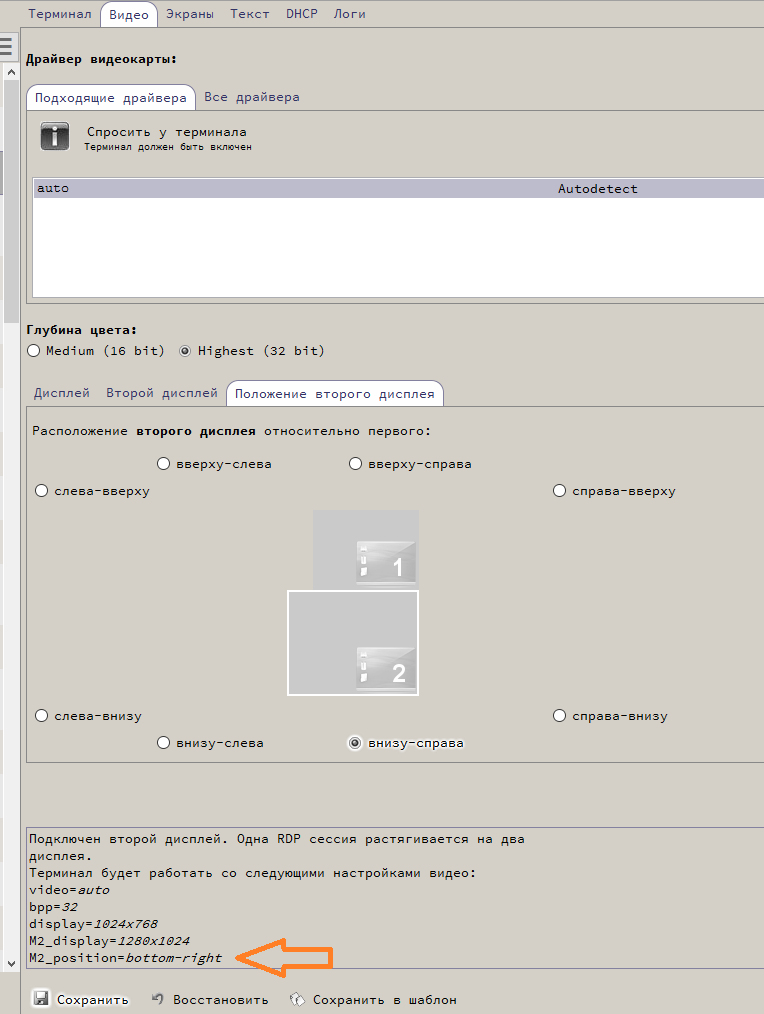The height and width of the screenshot is (1014, 764).
Task: Click the floppy disk Сохранить icon
Action: [x=41, y=998]
